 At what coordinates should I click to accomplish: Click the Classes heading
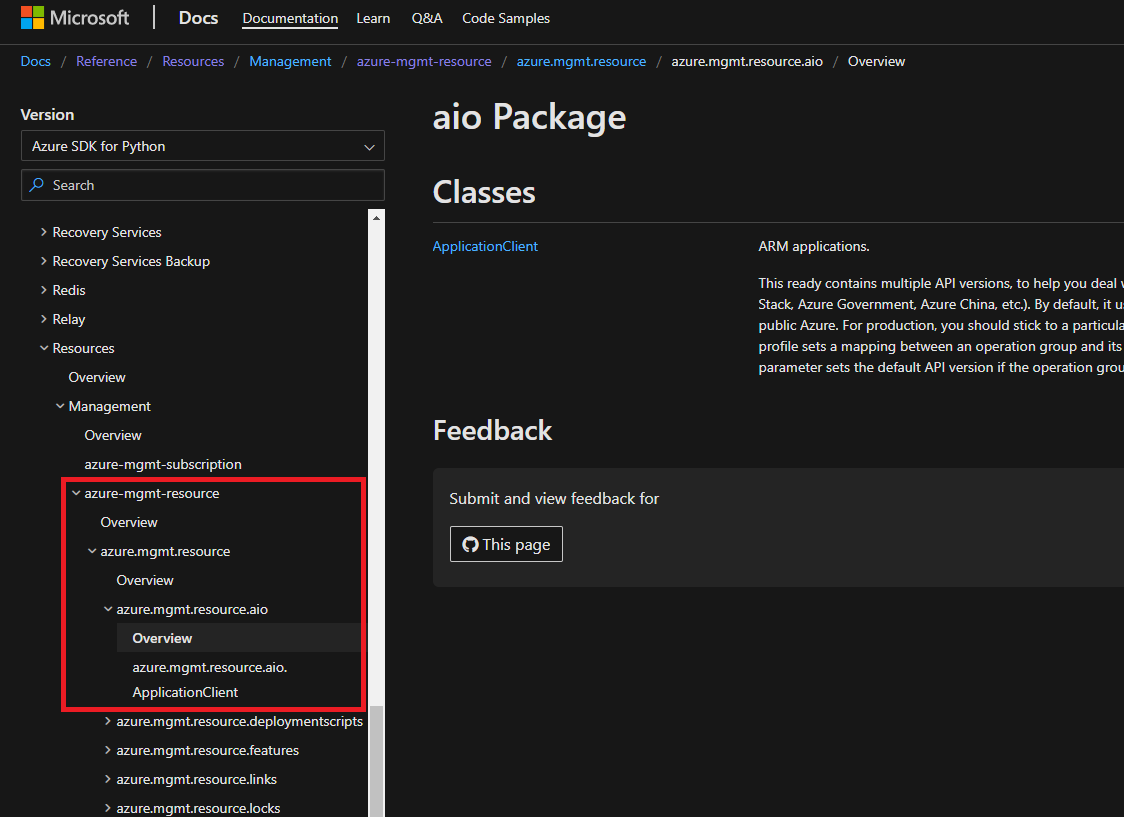[484, 192]
